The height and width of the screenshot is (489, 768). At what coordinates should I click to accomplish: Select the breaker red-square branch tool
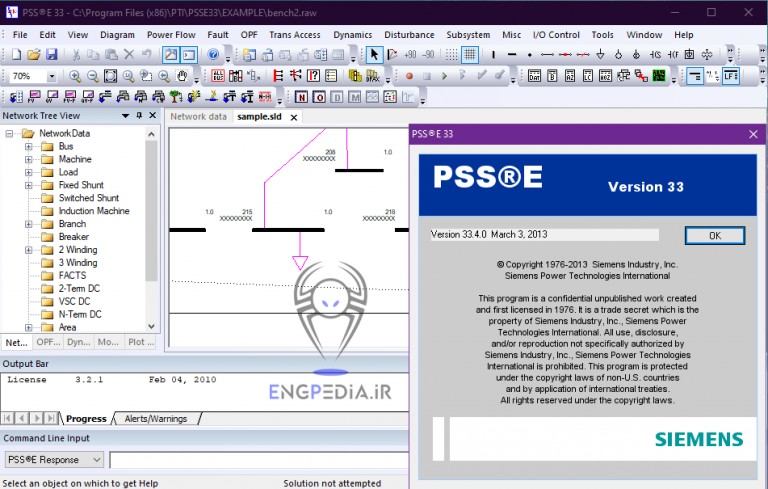tap(565, 54)
